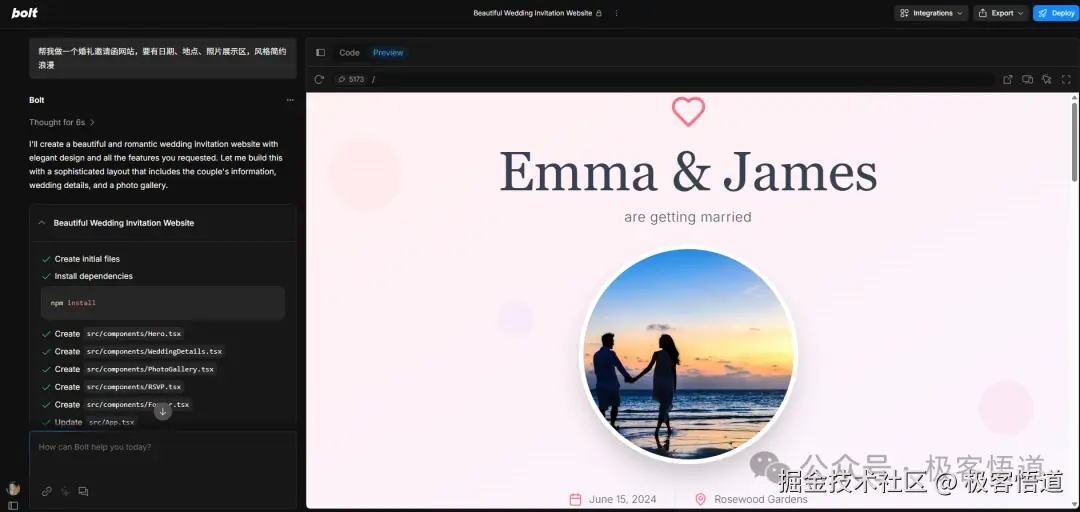The height and width of the screenshot is (512, 1080).
Task: Click the June 15, 2024 date text
Action: (623, 500)
